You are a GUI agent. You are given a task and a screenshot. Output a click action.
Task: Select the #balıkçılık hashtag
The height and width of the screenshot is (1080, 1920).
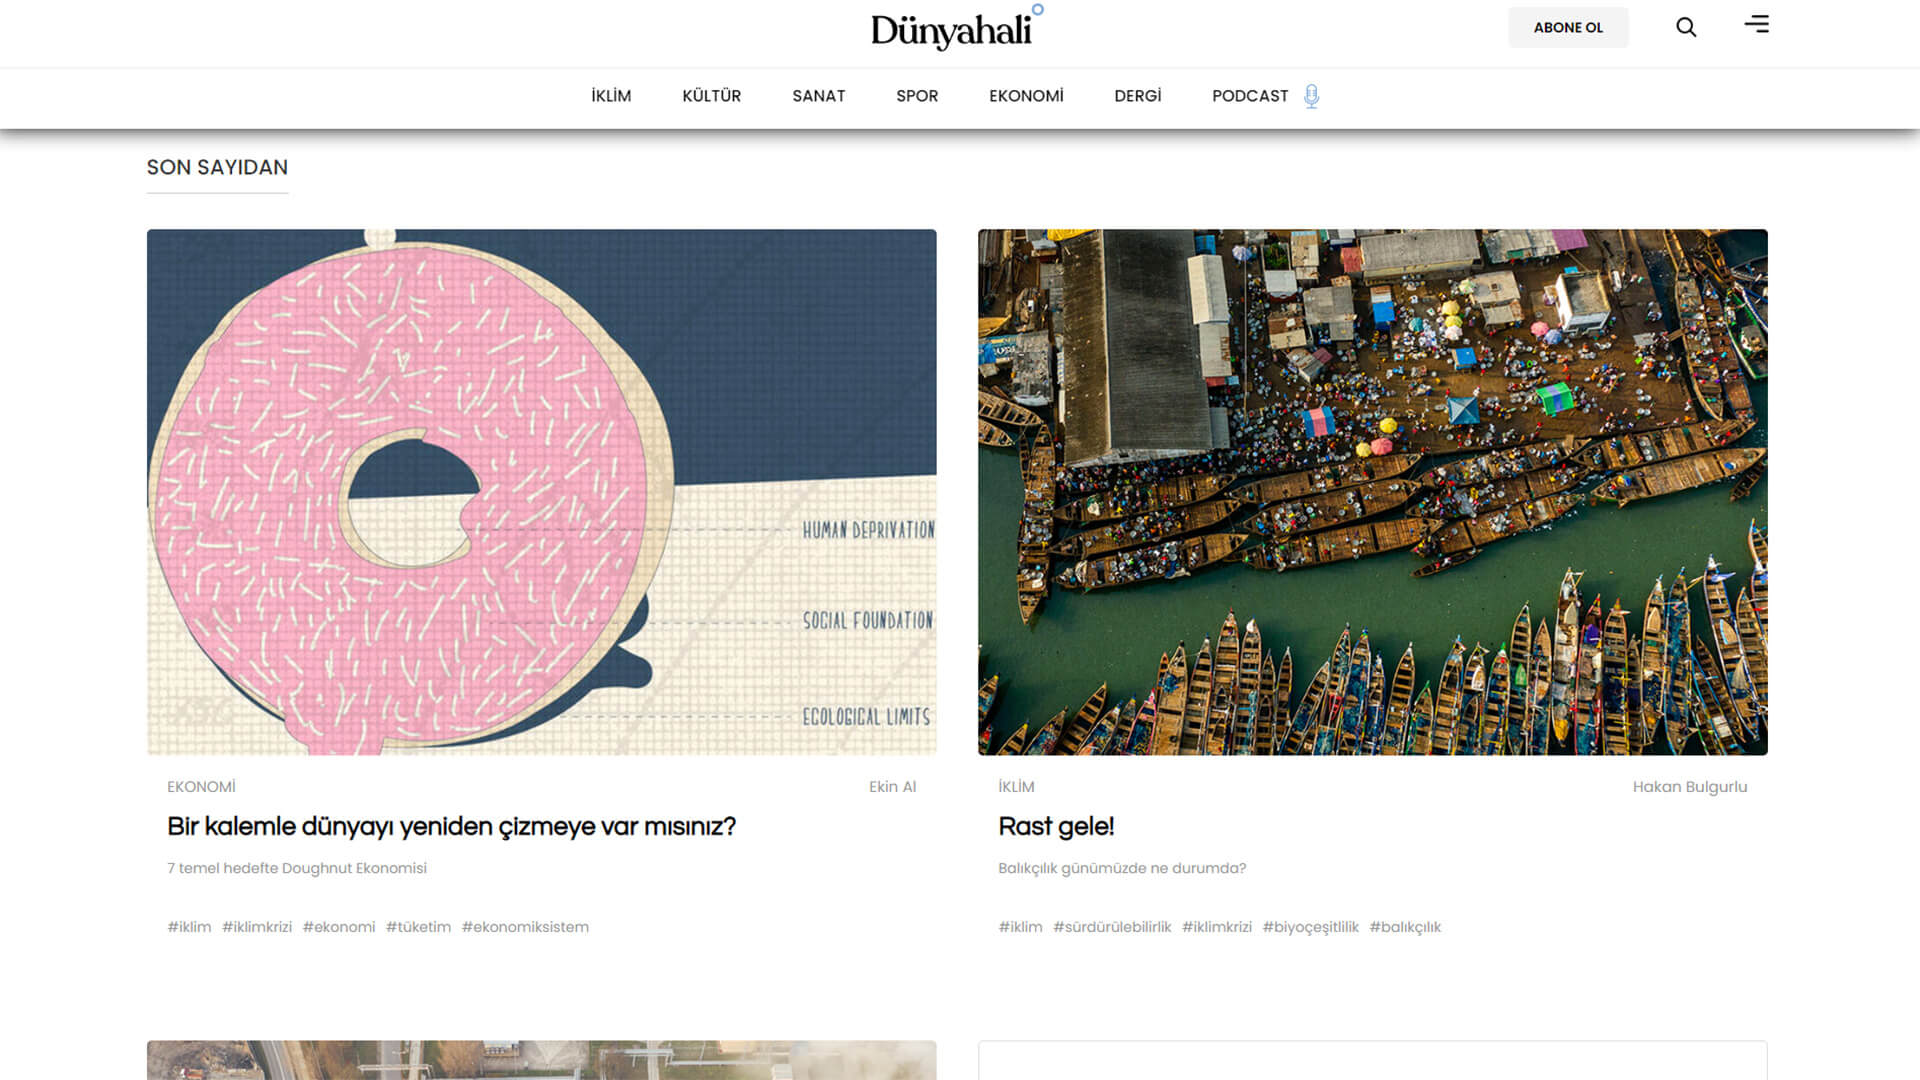(1405, 927)
